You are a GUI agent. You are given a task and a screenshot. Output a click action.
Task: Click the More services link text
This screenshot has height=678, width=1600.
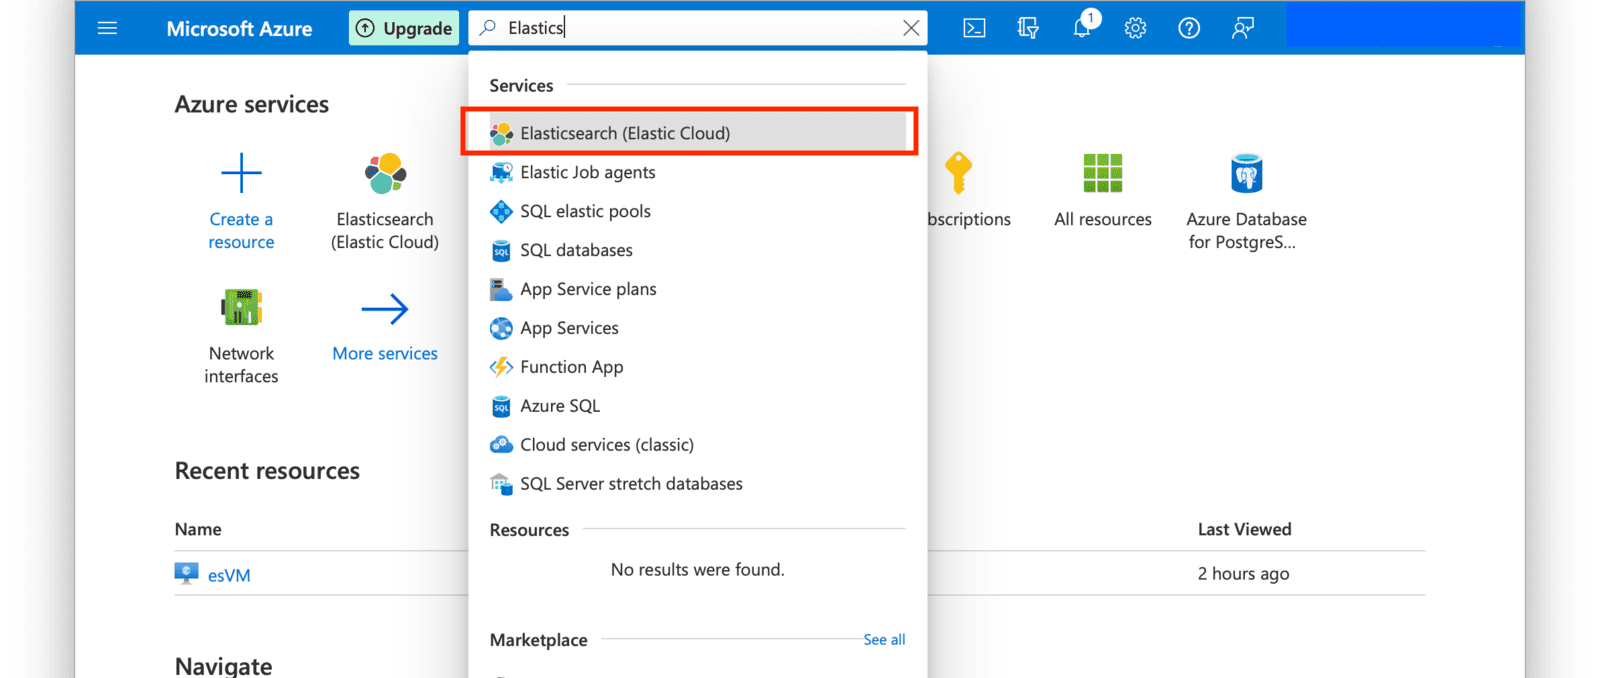pos(385,353)
